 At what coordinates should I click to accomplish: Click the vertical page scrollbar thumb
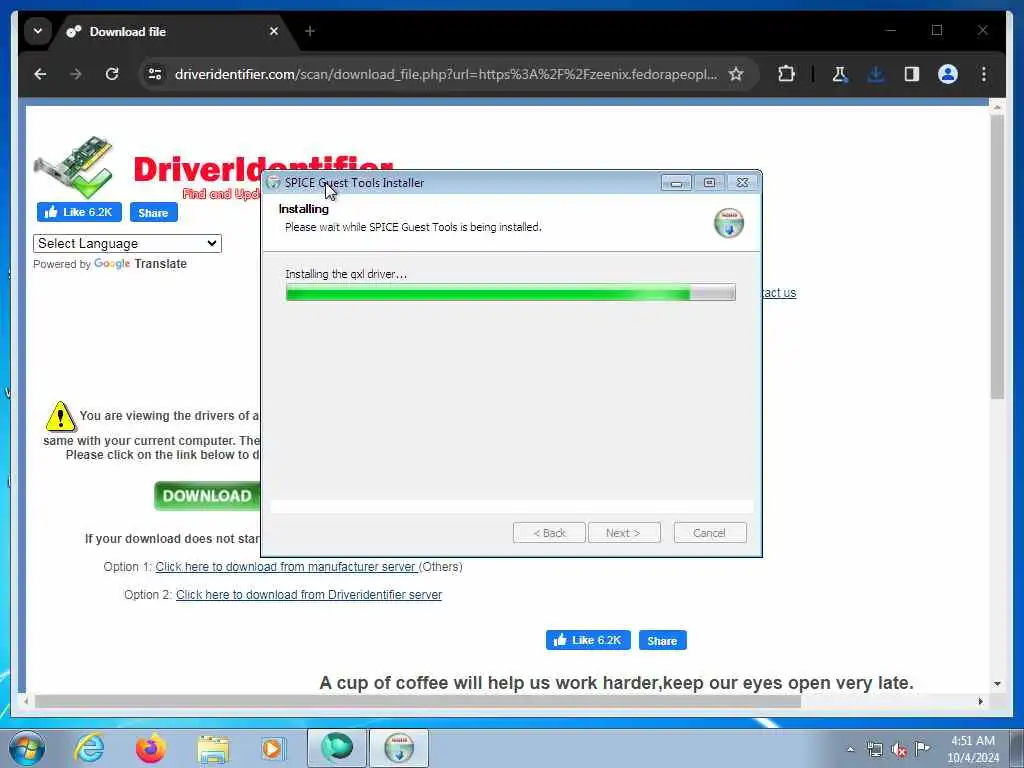[997, 257]
